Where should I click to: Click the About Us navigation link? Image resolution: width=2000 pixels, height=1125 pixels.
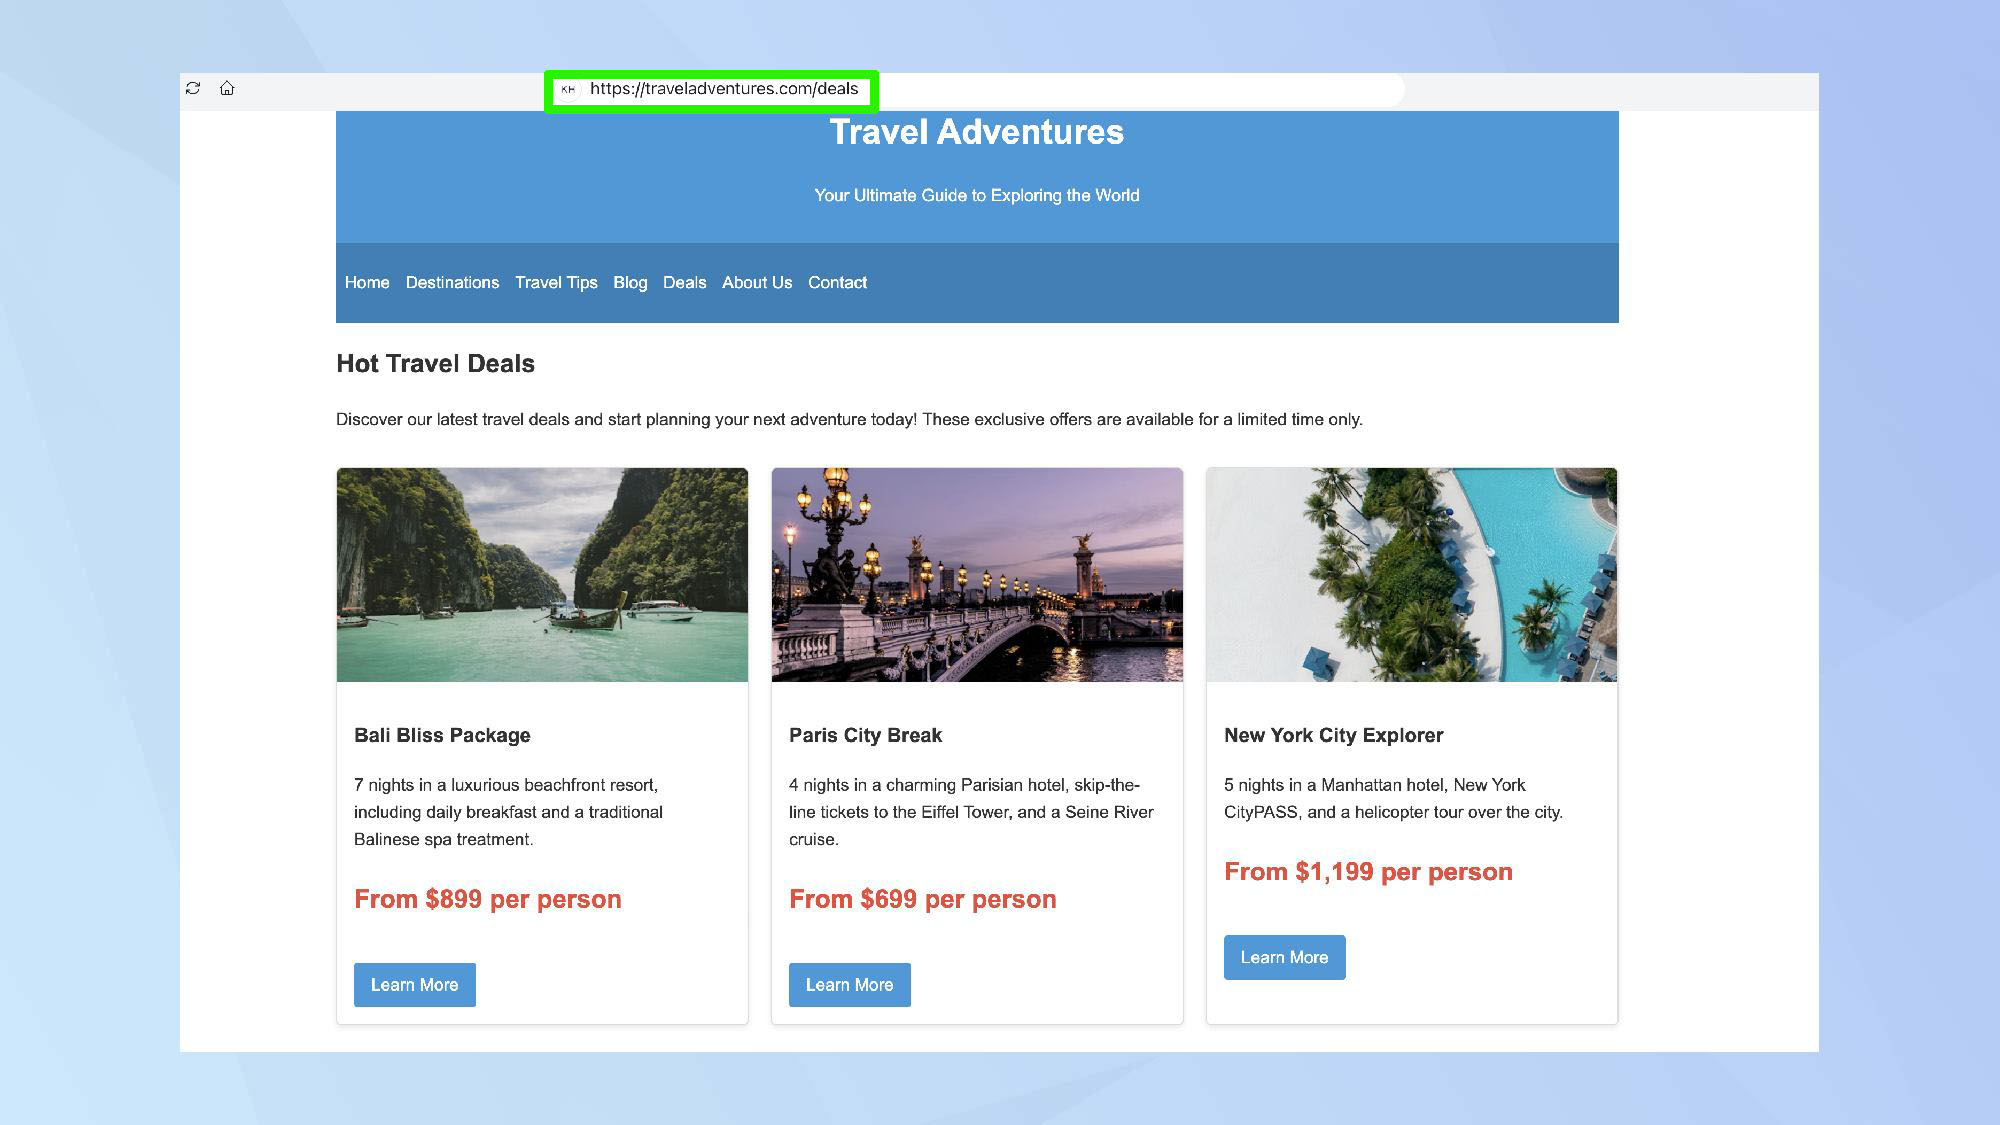coord(755,283)
